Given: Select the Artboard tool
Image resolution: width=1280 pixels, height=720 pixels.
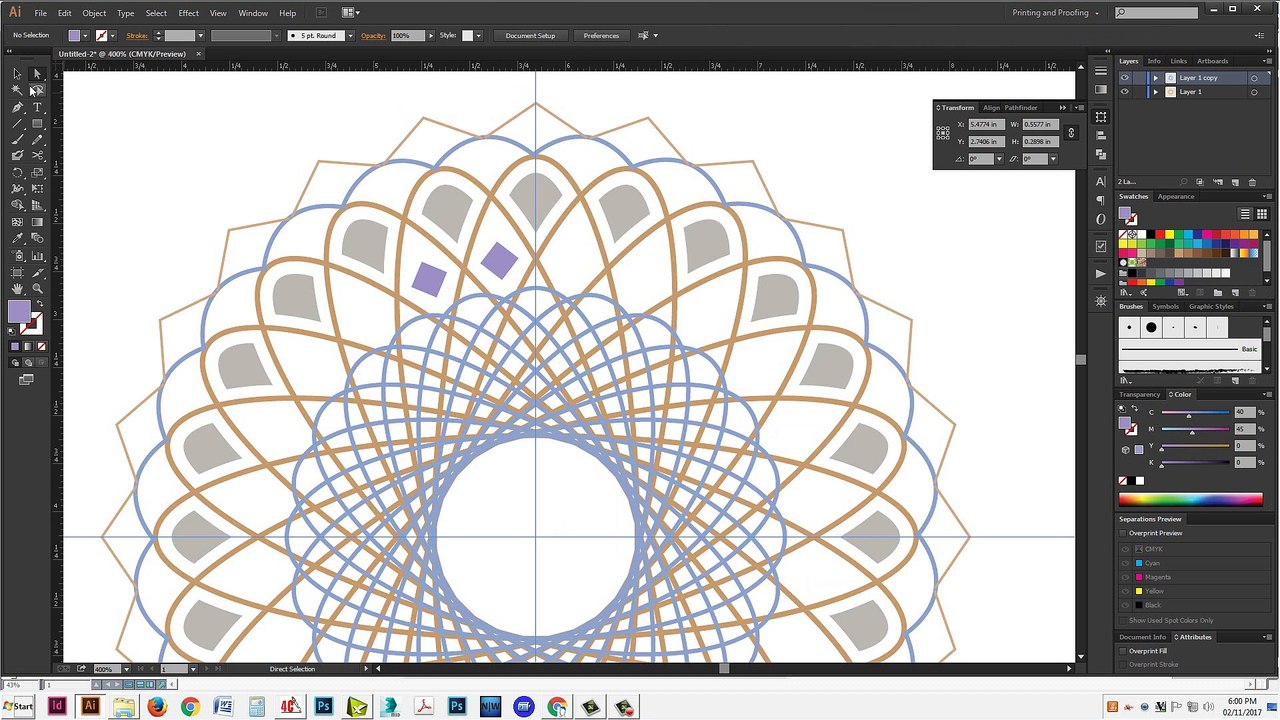Looking at the screenshot, I should point(17,272).
